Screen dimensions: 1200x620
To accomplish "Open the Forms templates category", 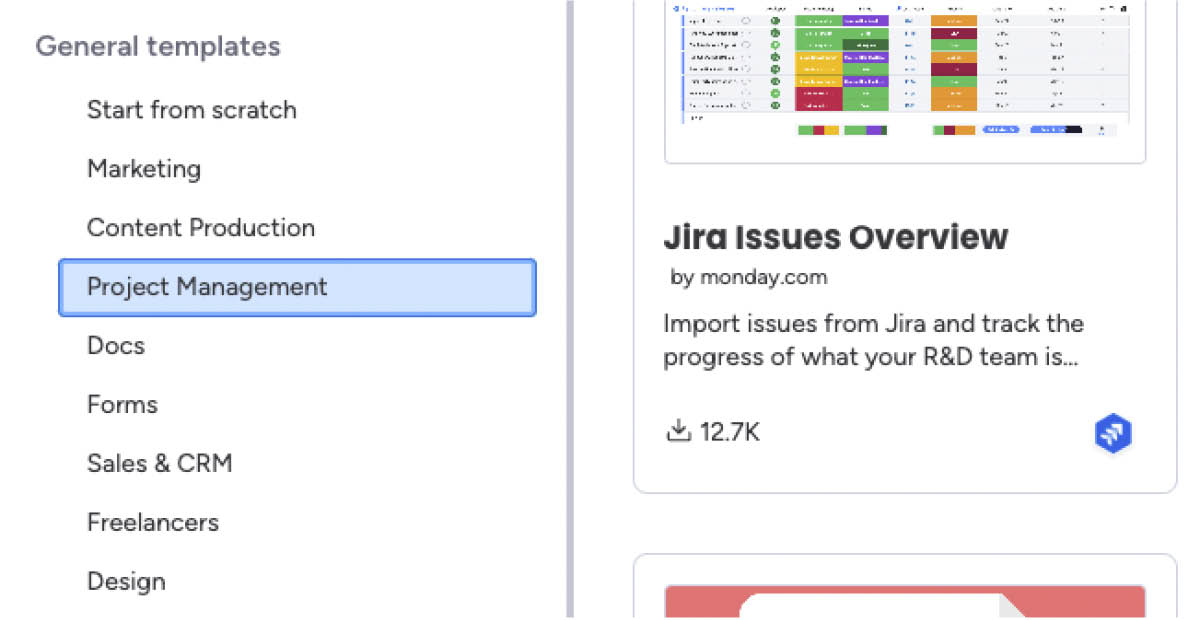I will pyautogui.click(x=122, y=405).
